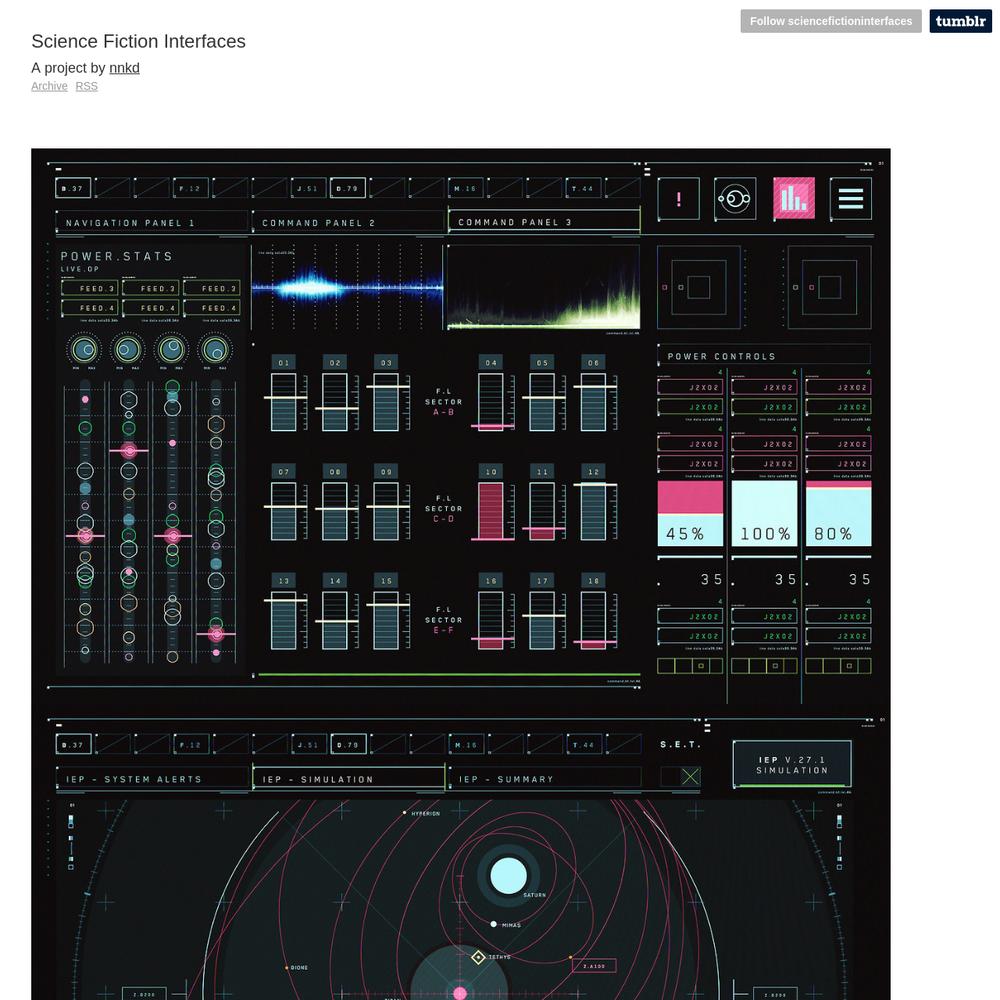Screen dimensions: 1000x1000
Task: Set the fader labeled 06
Action: 594,401
